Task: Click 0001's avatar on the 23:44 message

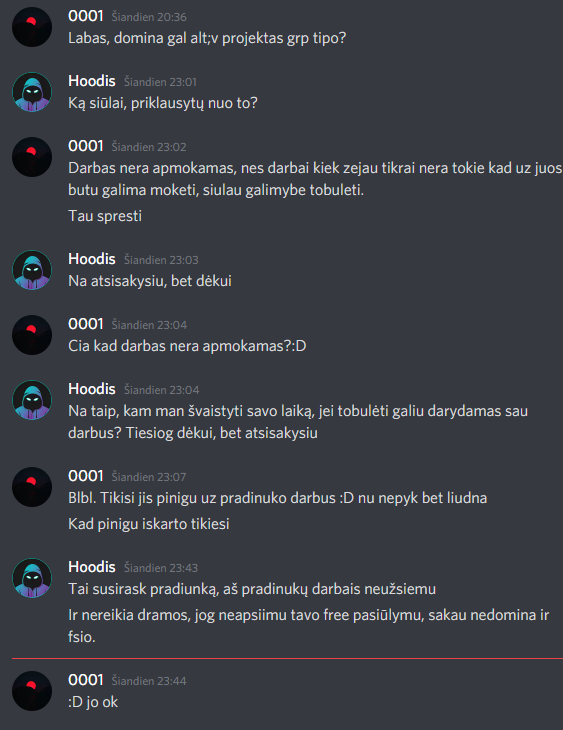Action: pos(32,691)
